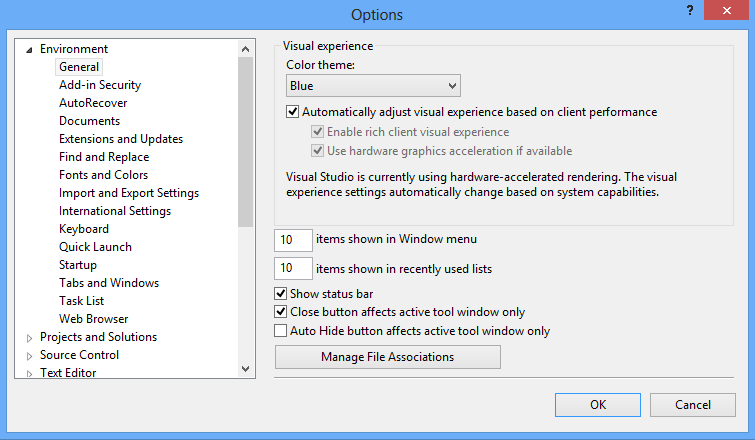755x440 pixels.
Task: Select the Projects and Solutions label
Action: [98, 337]
